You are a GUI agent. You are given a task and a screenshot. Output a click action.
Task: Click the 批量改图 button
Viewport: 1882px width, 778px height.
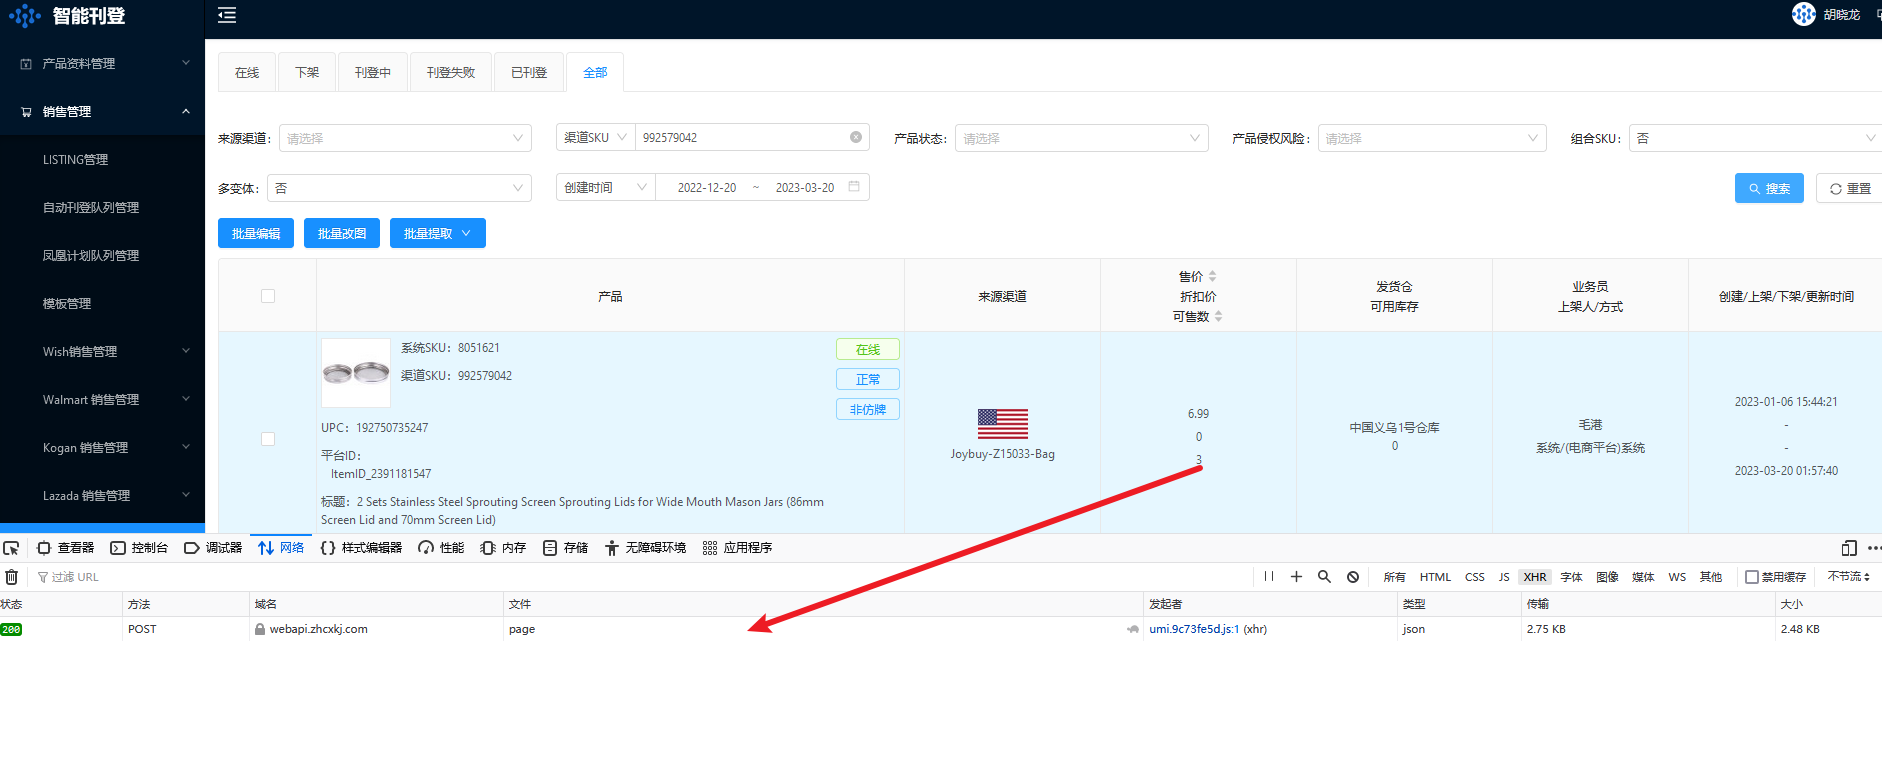point(342,233)
